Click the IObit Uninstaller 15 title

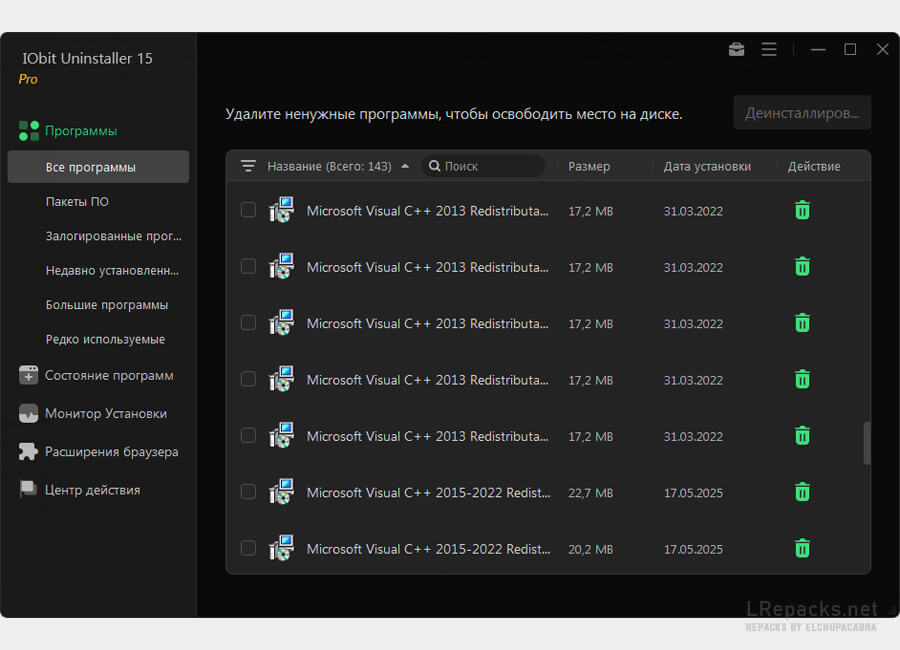87,59
